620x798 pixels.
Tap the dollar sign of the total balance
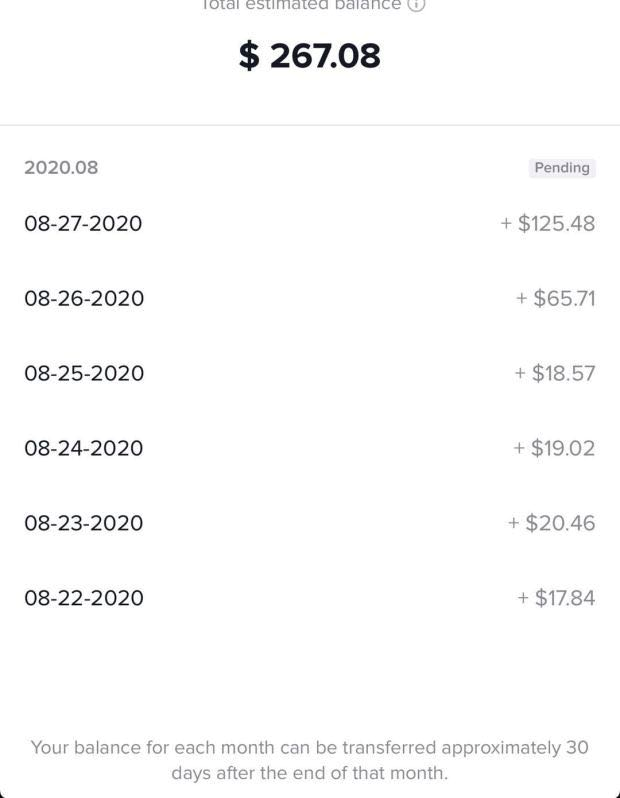(249, 55)
